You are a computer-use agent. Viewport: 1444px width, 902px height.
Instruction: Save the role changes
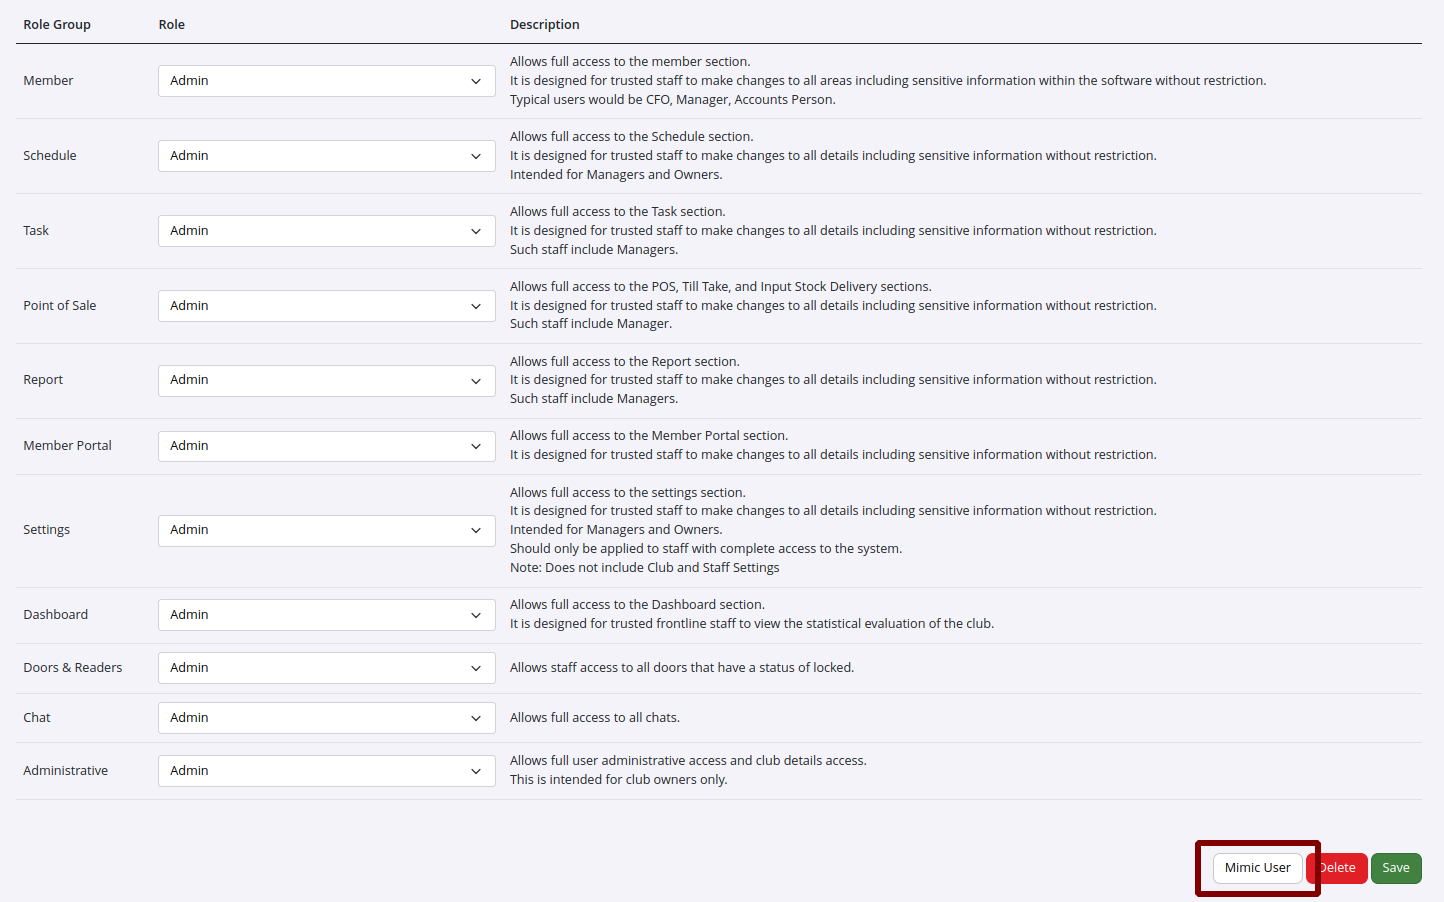1395,868
